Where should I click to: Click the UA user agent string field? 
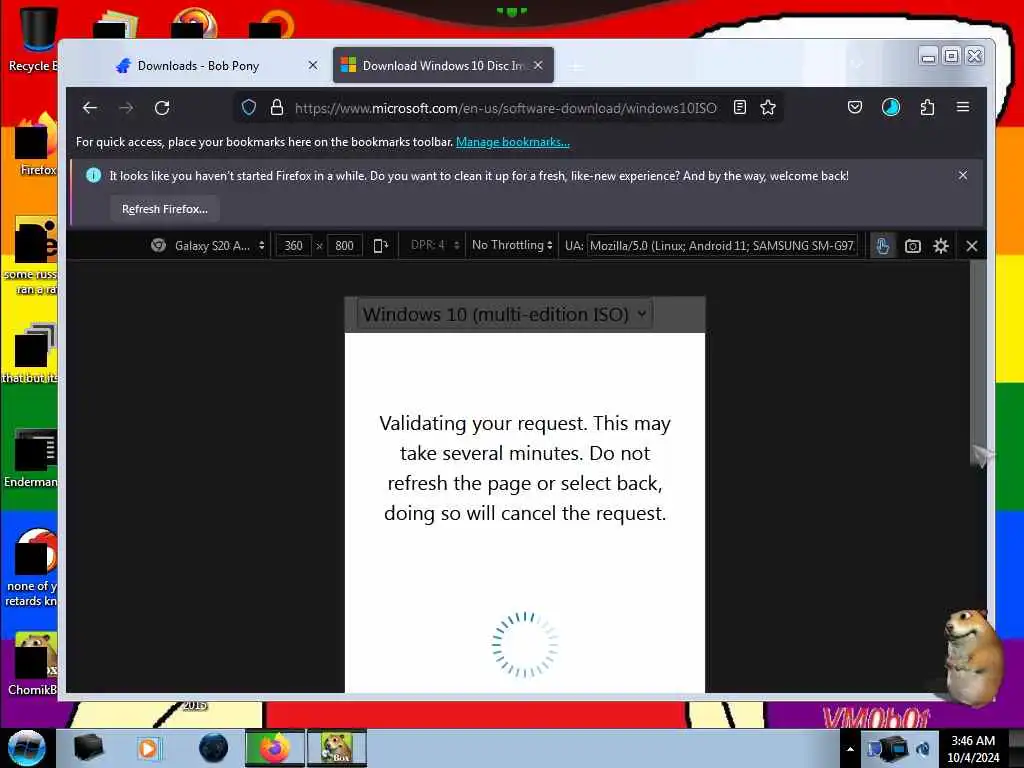click(722, 246)
